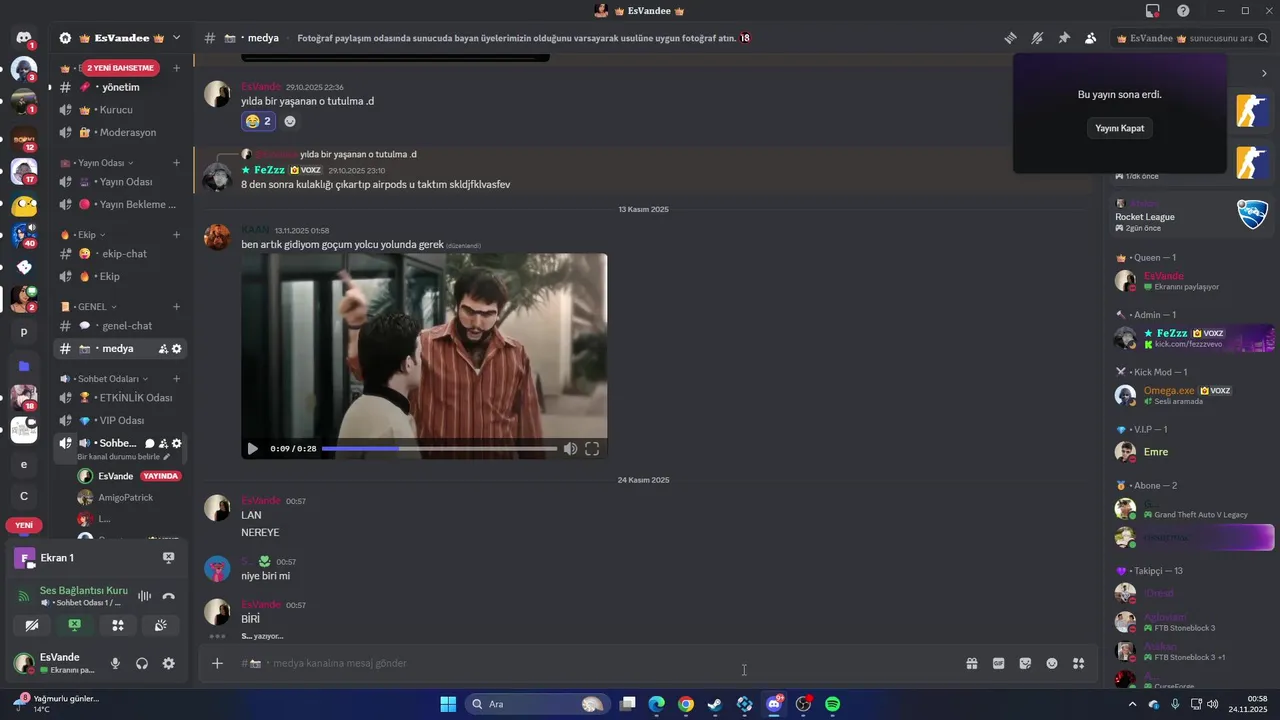This screenshot has height=720, width=1280.
Task: Open the yönetim channel
Action: pyautogui.click(x=120, y=87)
